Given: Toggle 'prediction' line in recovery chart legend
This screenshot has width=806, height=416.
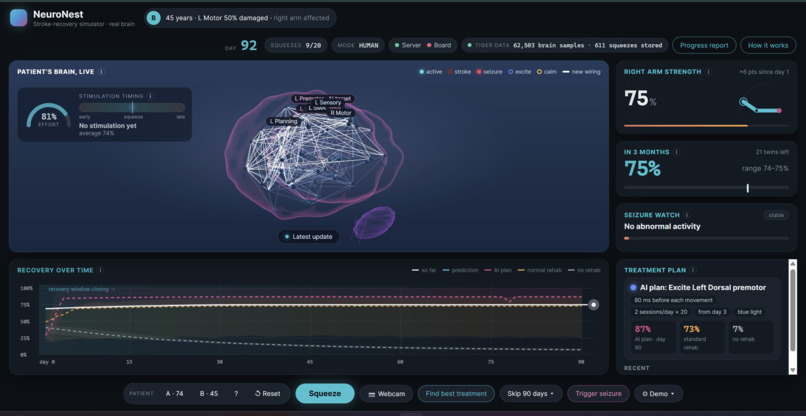Looking at the screenshot, I should click(460, 270).
